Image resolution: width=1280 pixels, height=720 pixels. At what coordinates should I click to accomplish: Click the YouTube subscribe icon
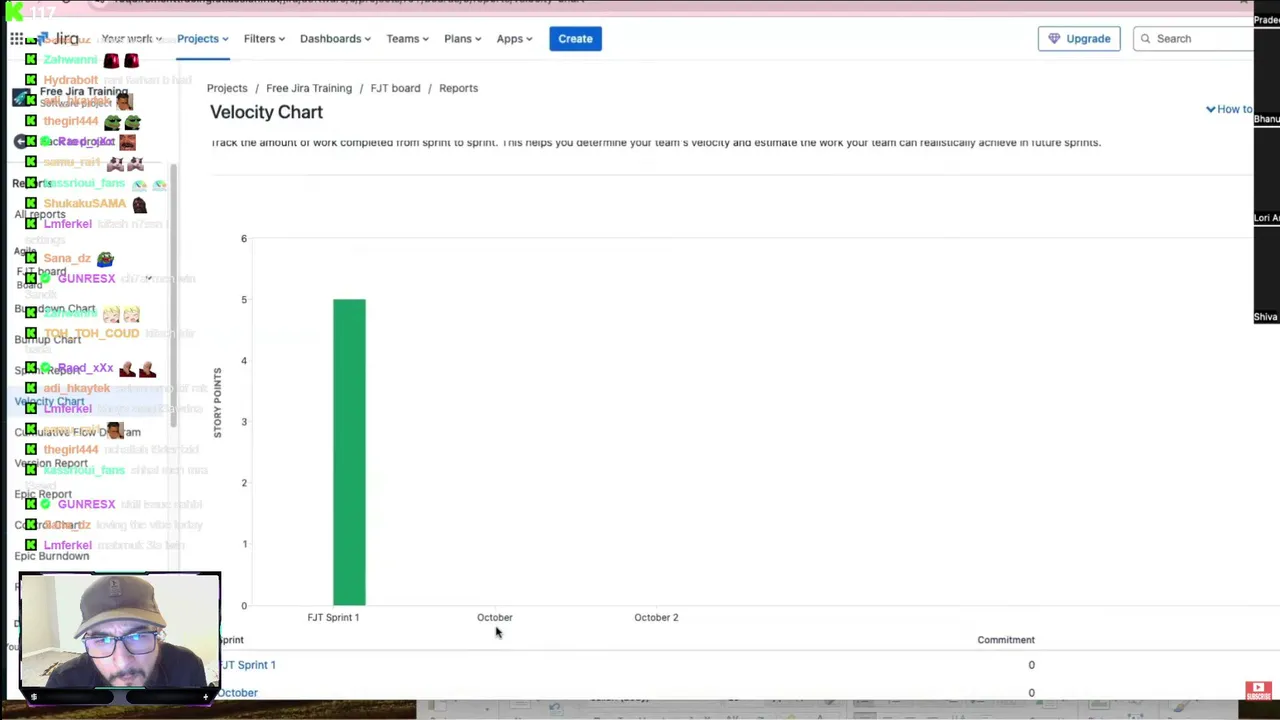[x=1258, y=689]
